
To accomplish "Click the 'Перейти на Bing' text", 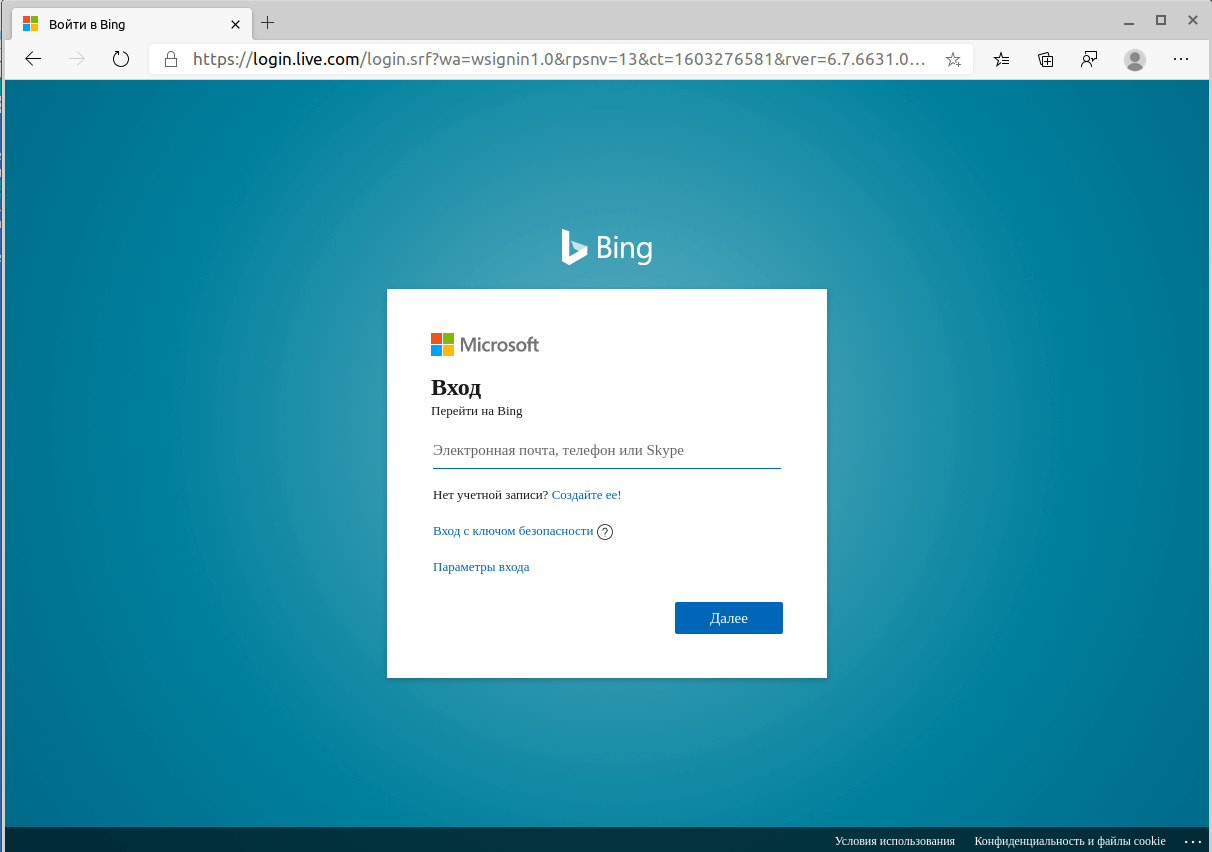I will pyautogui.click(x=477, y=411).
